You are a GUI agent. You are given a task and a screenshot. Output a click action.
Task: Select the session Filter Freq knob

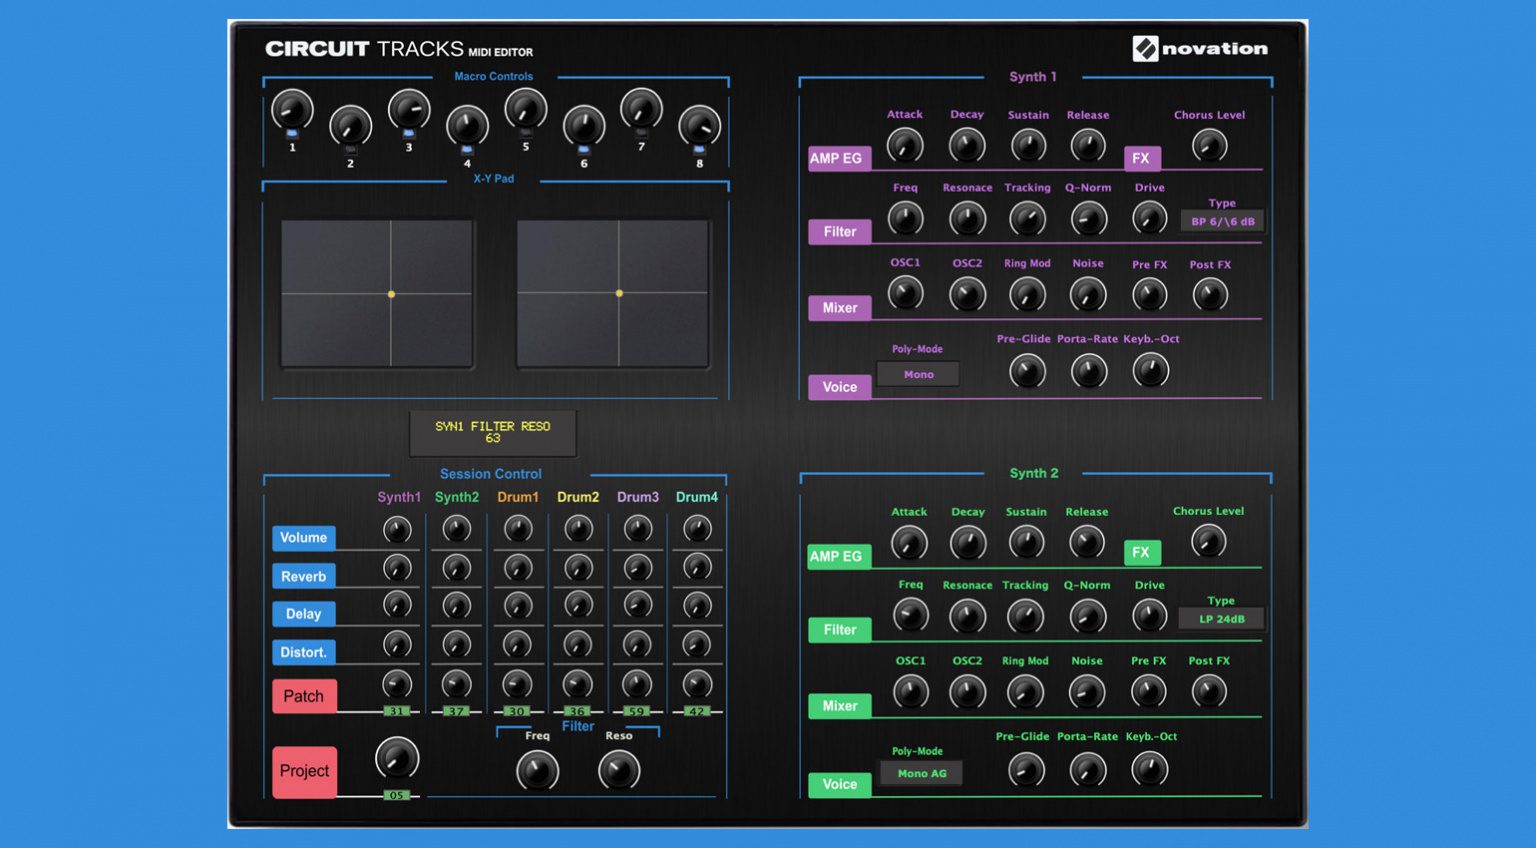(x=538, y=772)
